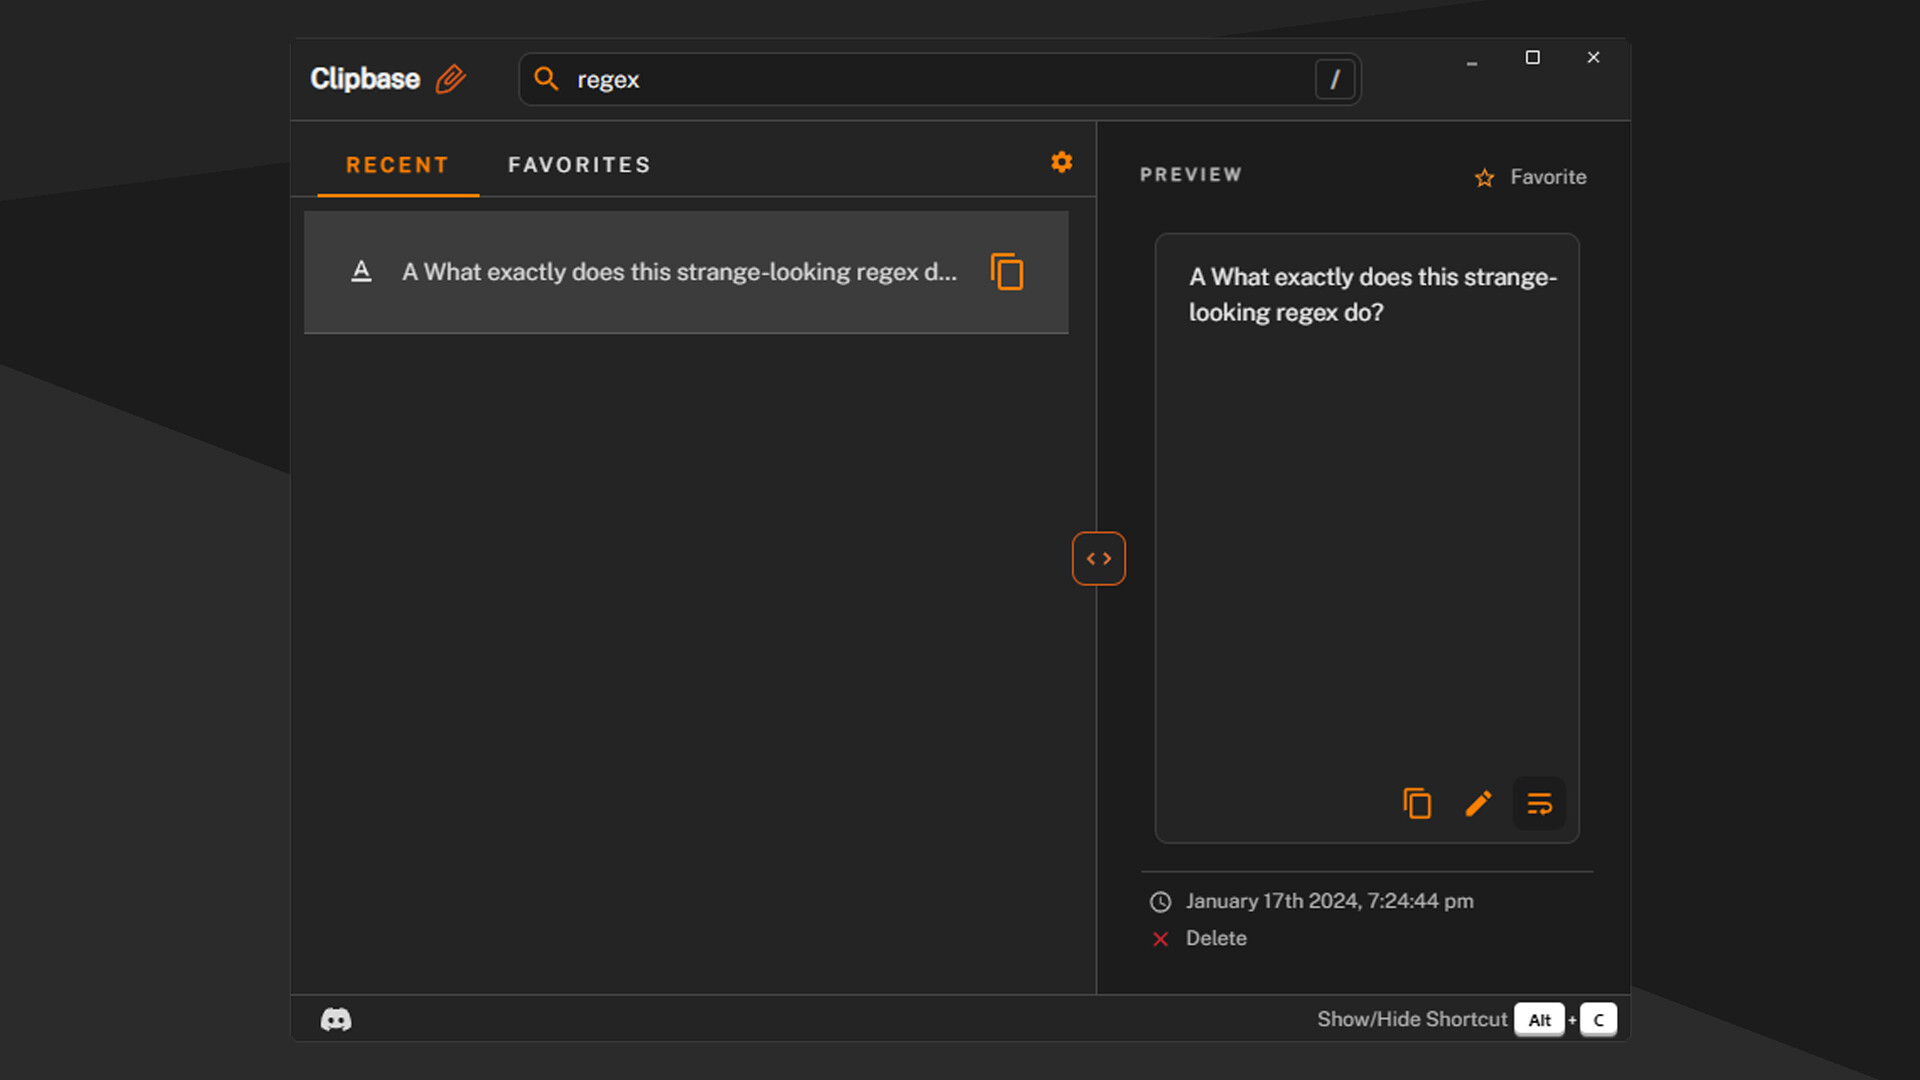Click the red X next to Delete

pos(1160,939)
